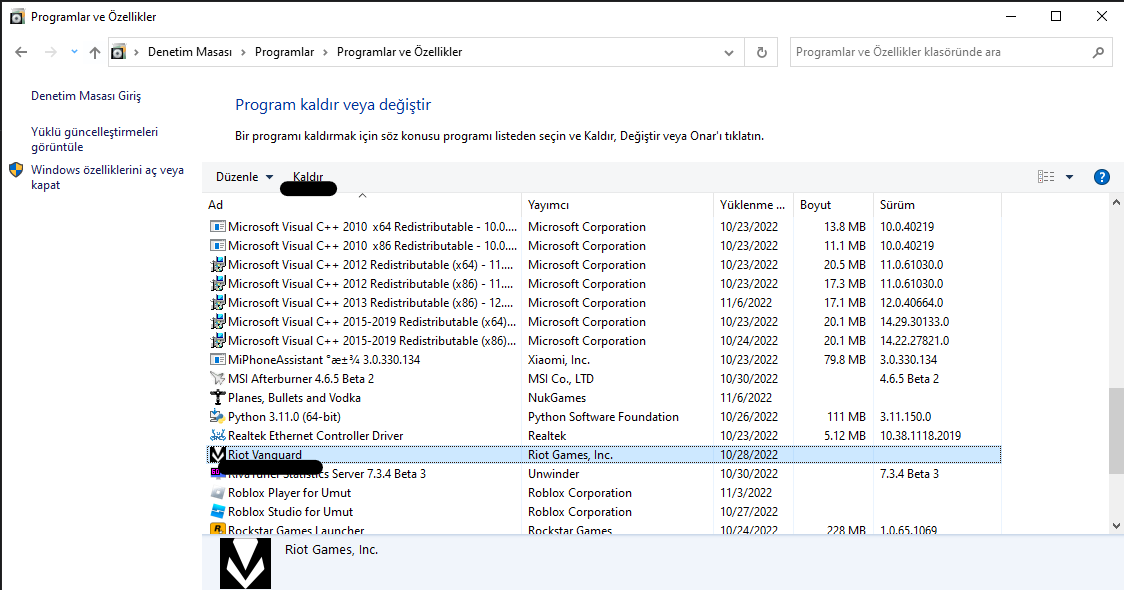
Task: Click the window title bar icon
Action: [x=16, y=16]
